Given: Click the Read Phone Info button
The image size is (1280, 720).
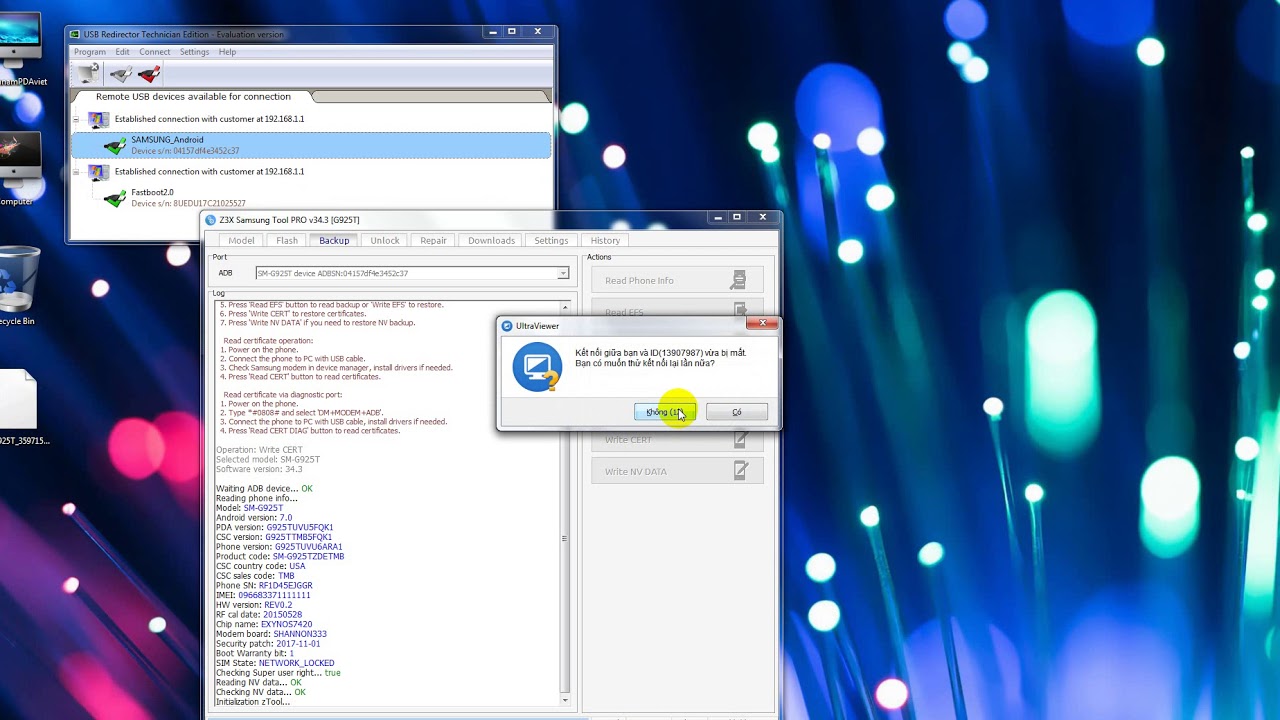Looking at the screenshot, I should coord(677,280).
